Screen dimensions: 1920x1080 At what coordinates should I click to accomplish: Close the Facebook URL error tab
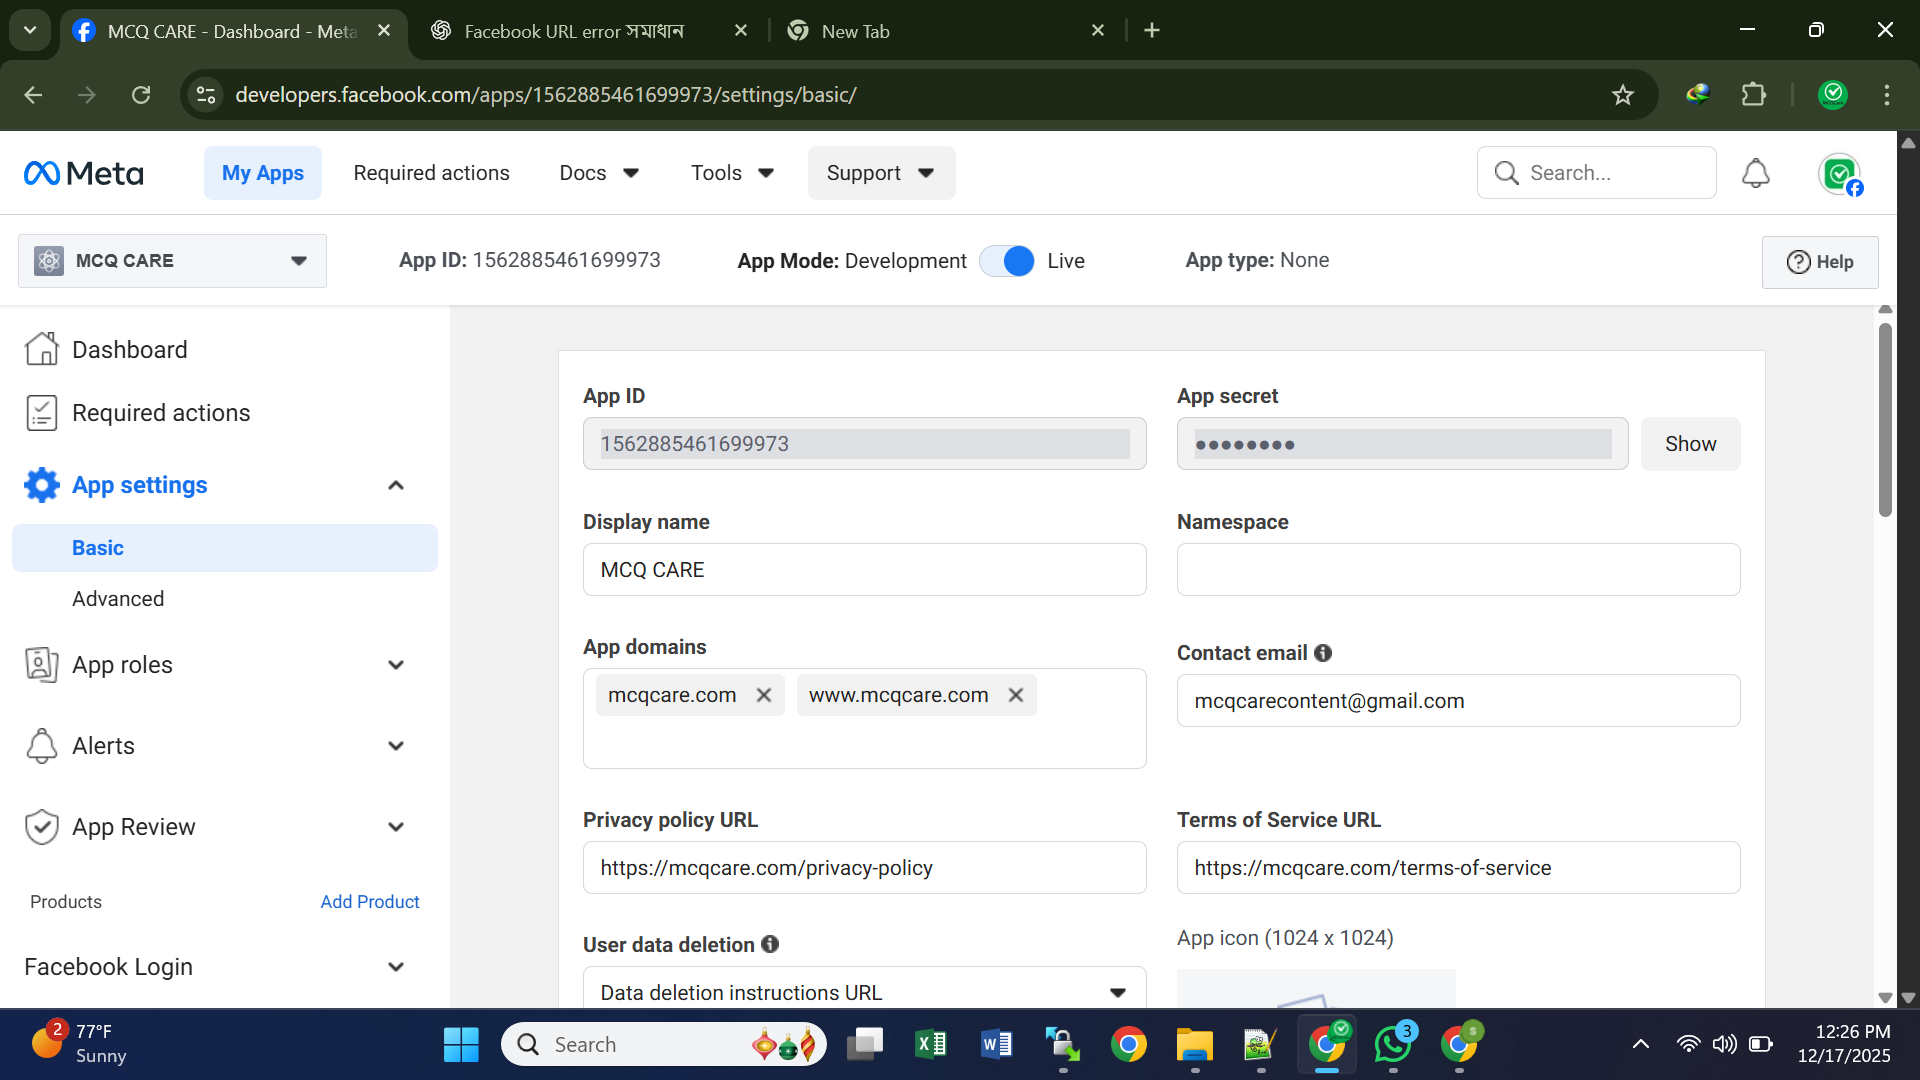tap(741, 31)
